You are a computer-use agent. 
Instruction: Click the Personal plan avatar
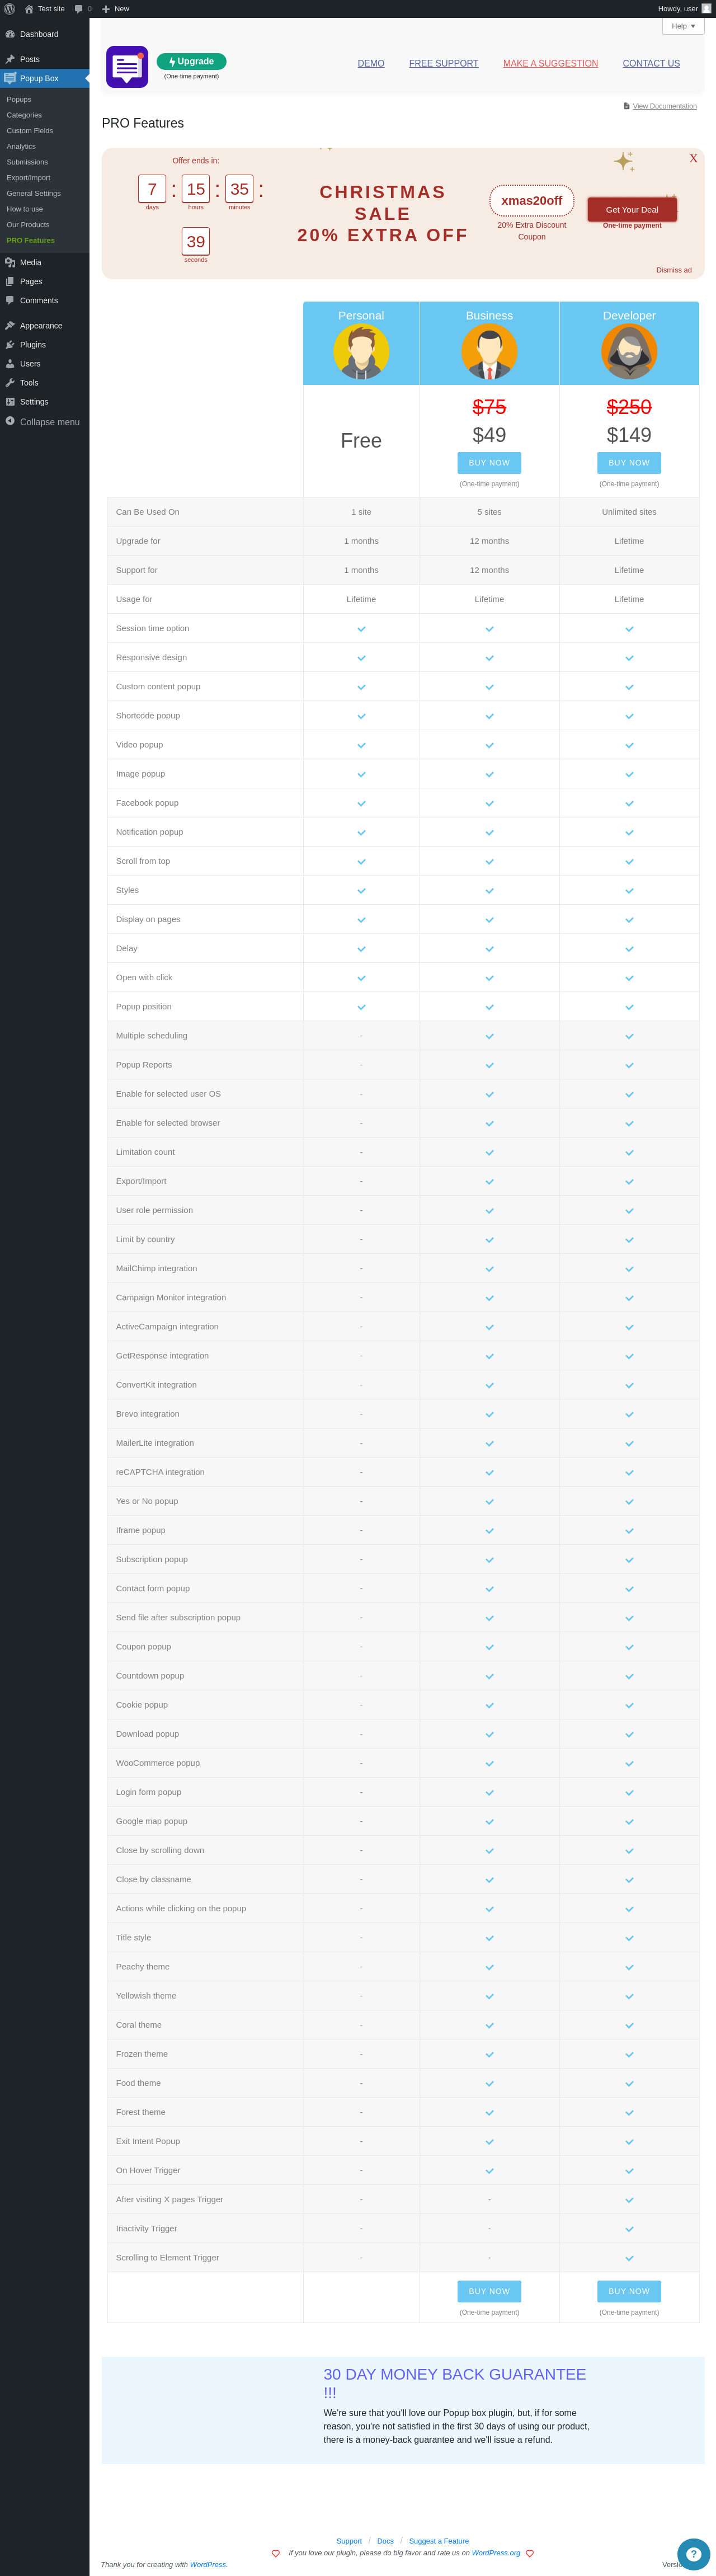pos(361,351)
